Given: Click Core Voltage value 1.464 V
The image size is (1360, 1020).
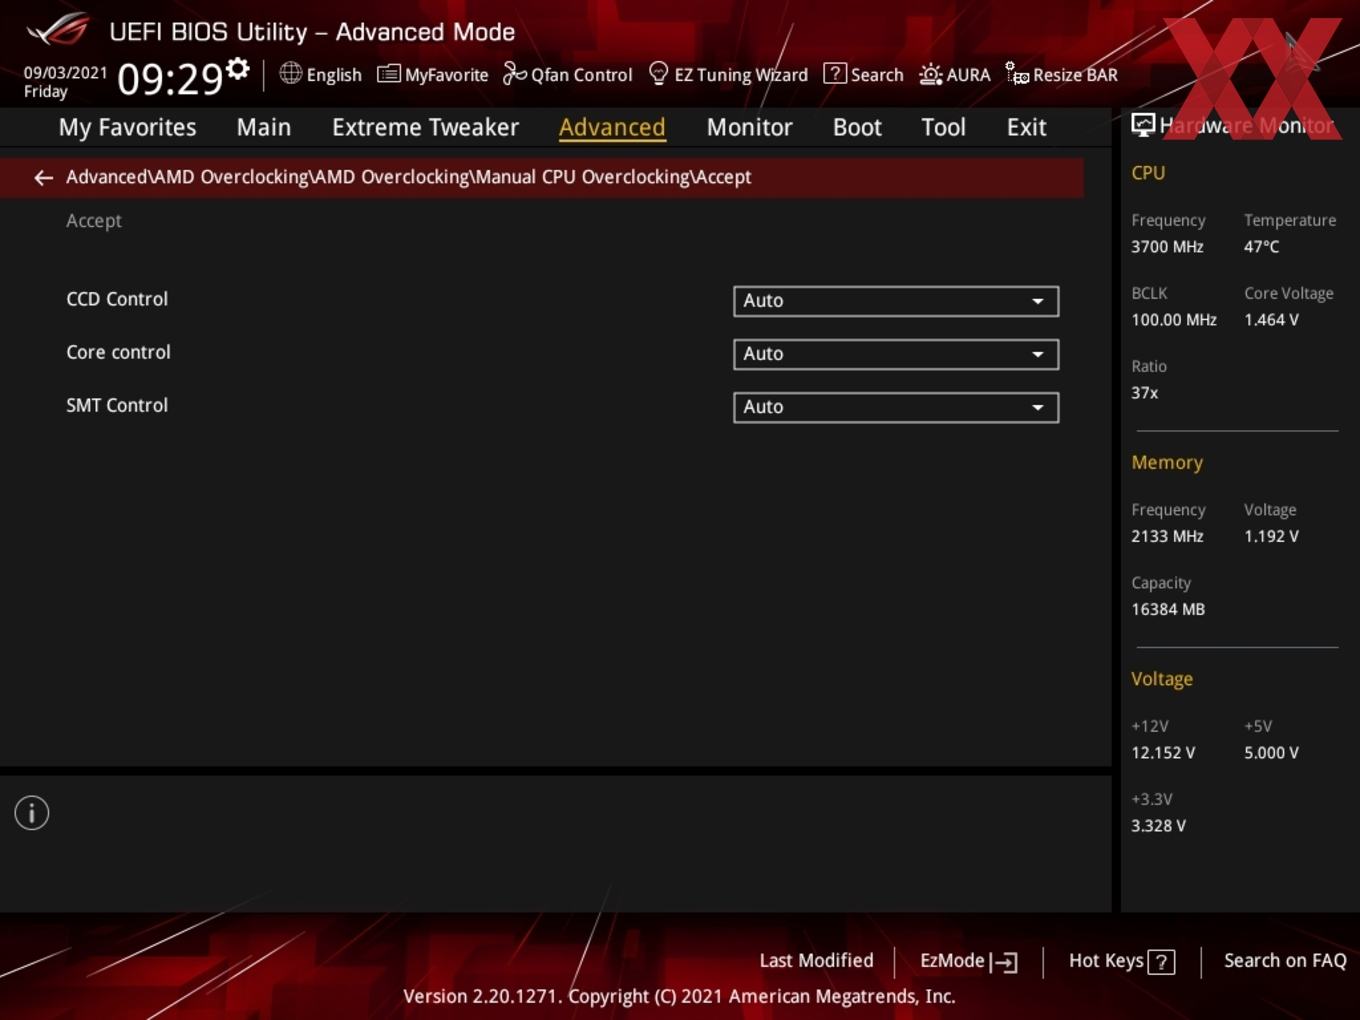Looking at the screenshot, I should pyautogui.click(x=1271, y=320).
